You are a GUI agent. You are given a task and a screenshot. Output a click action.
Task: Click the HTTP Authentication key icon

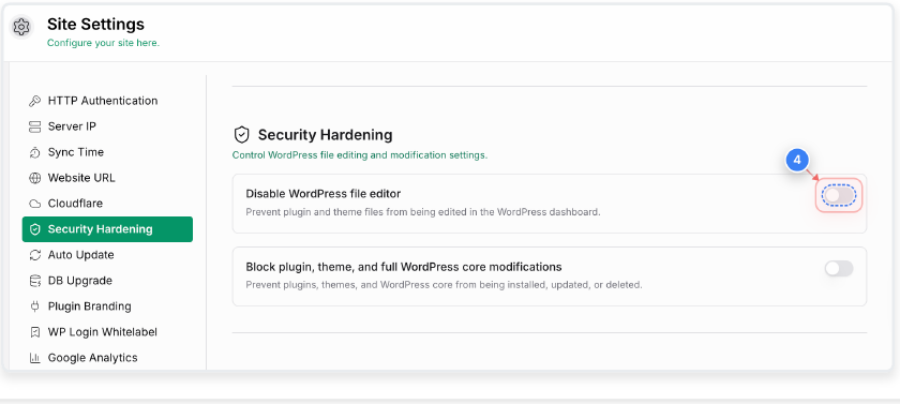point(35,101)
